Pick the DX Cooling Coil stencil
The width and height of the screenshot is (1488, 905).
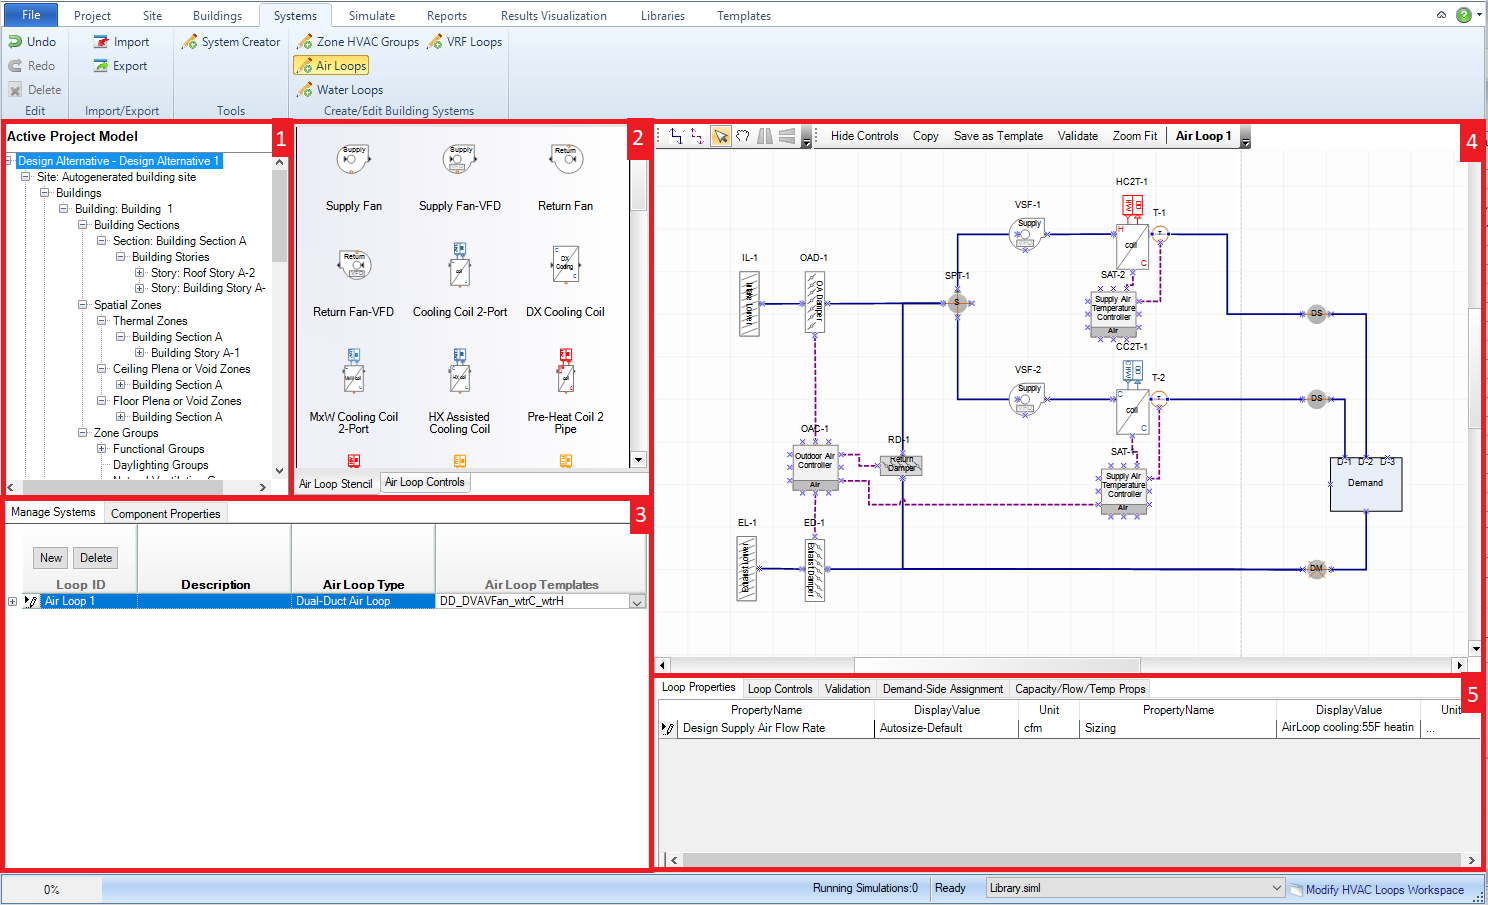[565, 265]
